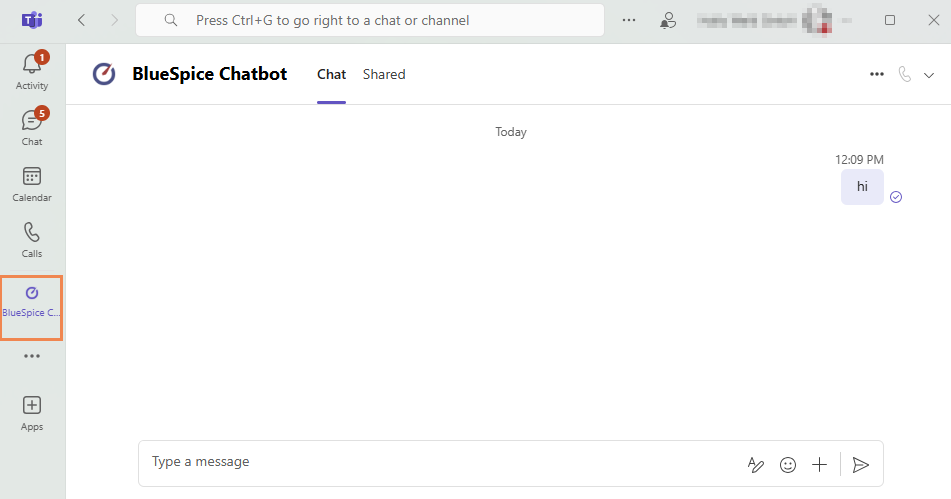The image size is (951, 499).
Task: Show more apps with sidebar ellipsis
Action: click(x=32, y=356)
